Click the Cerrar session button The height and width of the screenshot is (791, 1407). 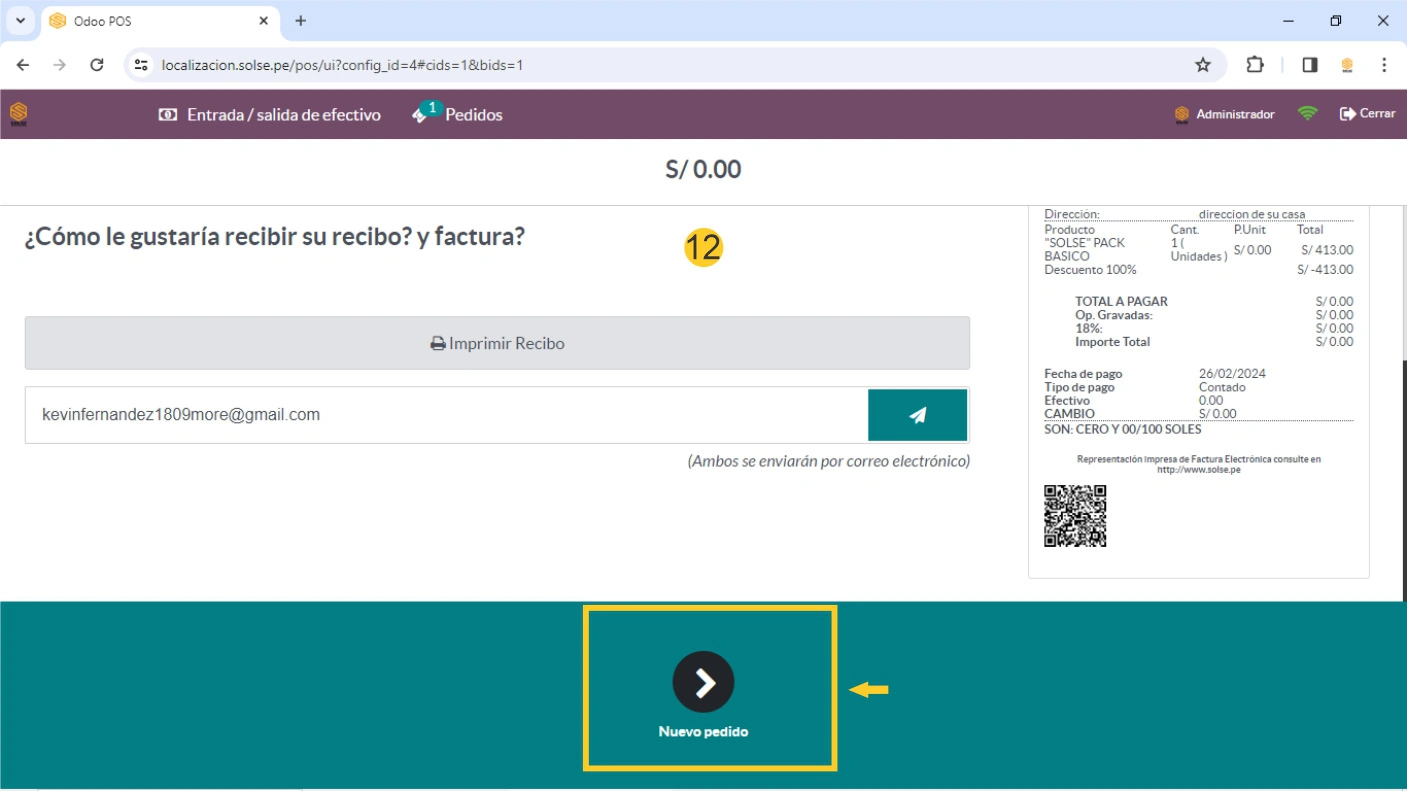pyautogui.click(x=1367, y=114)
